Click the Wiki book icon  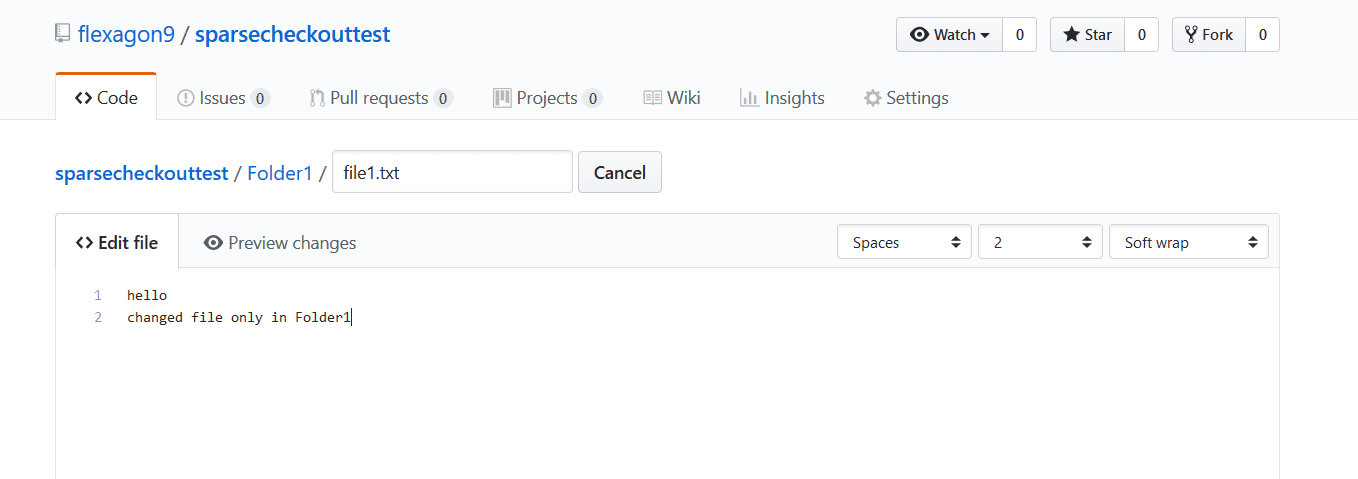[652, 98]
